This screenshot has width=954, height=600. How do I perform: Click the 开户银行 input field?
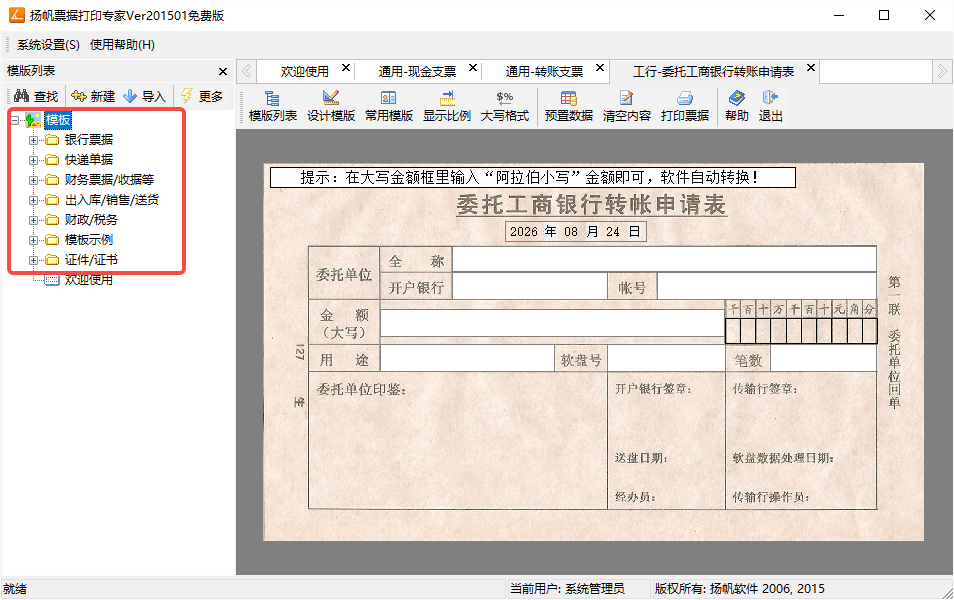(x=530, y=286)
